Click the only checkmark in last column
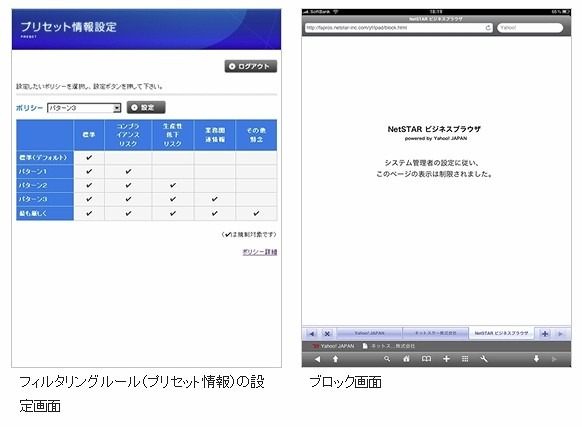Screen dimensions: 582x427 point(256,214)
